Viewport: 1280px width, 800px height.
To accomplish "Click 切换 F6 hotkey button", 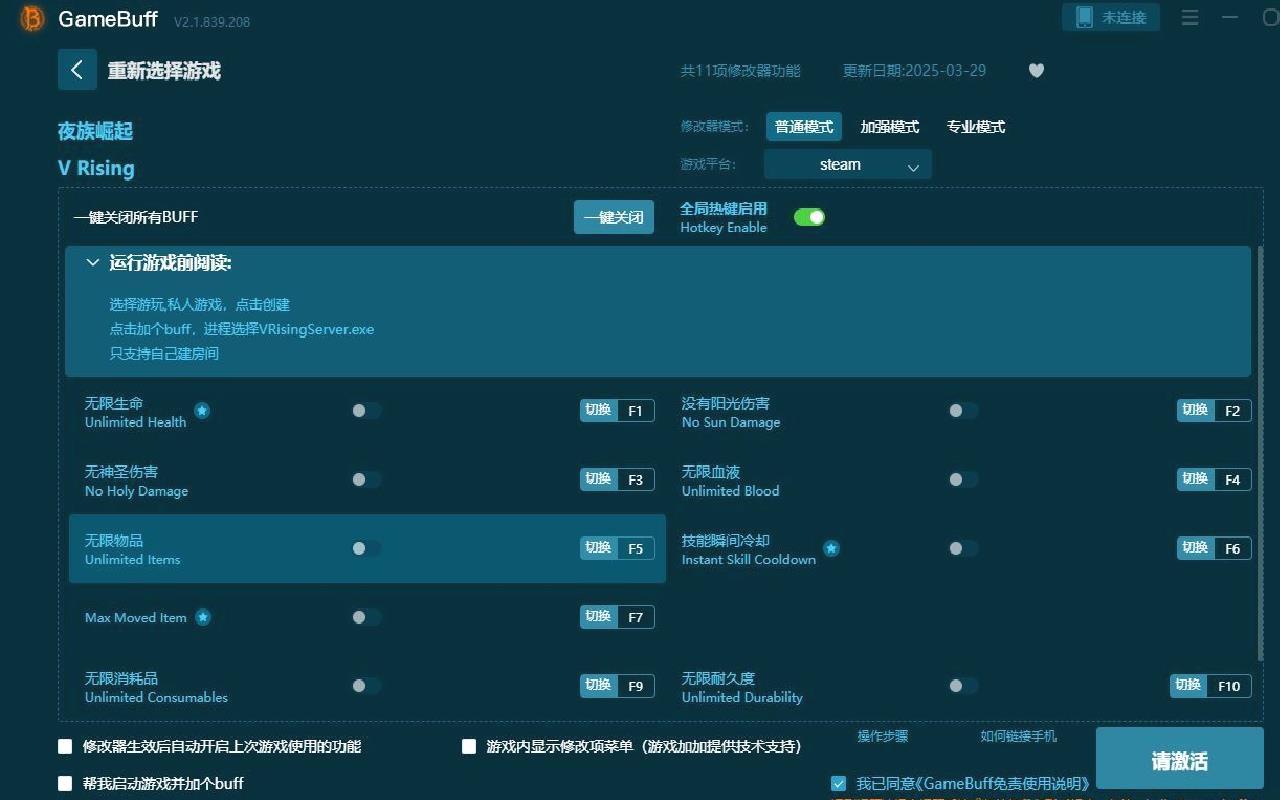I will click(1214, 548).
